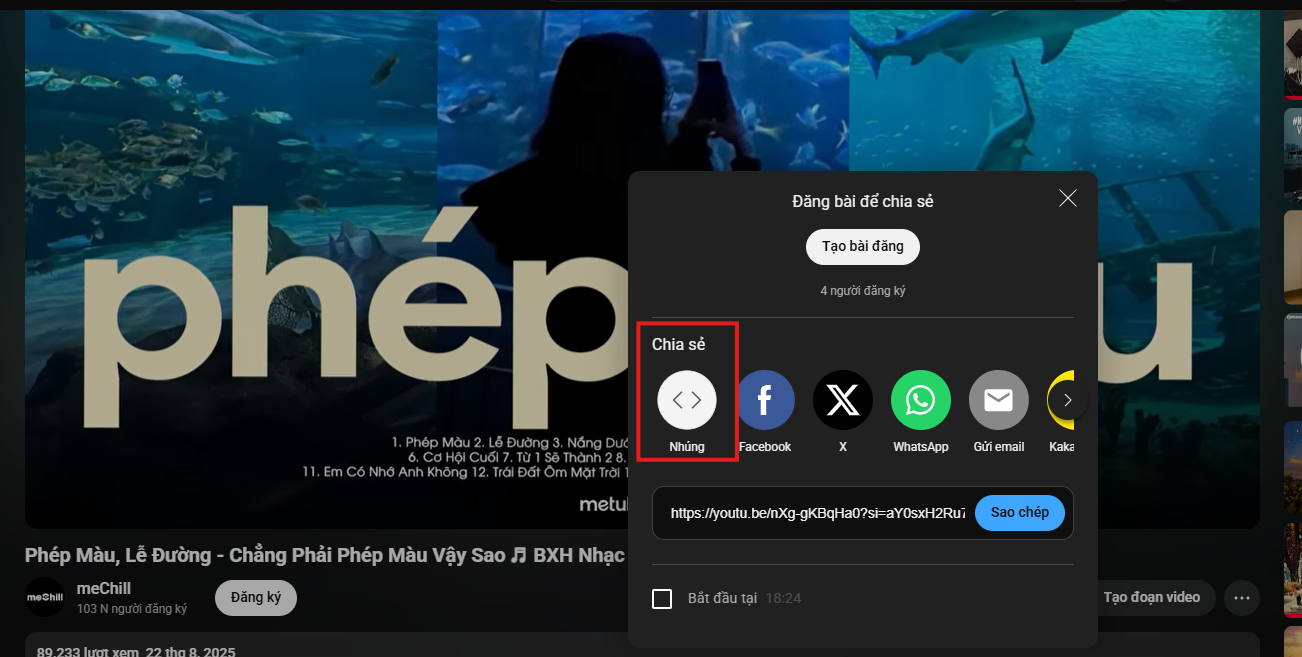Open the meChill channel name link

pyautogui.click(x=104, y=588)
